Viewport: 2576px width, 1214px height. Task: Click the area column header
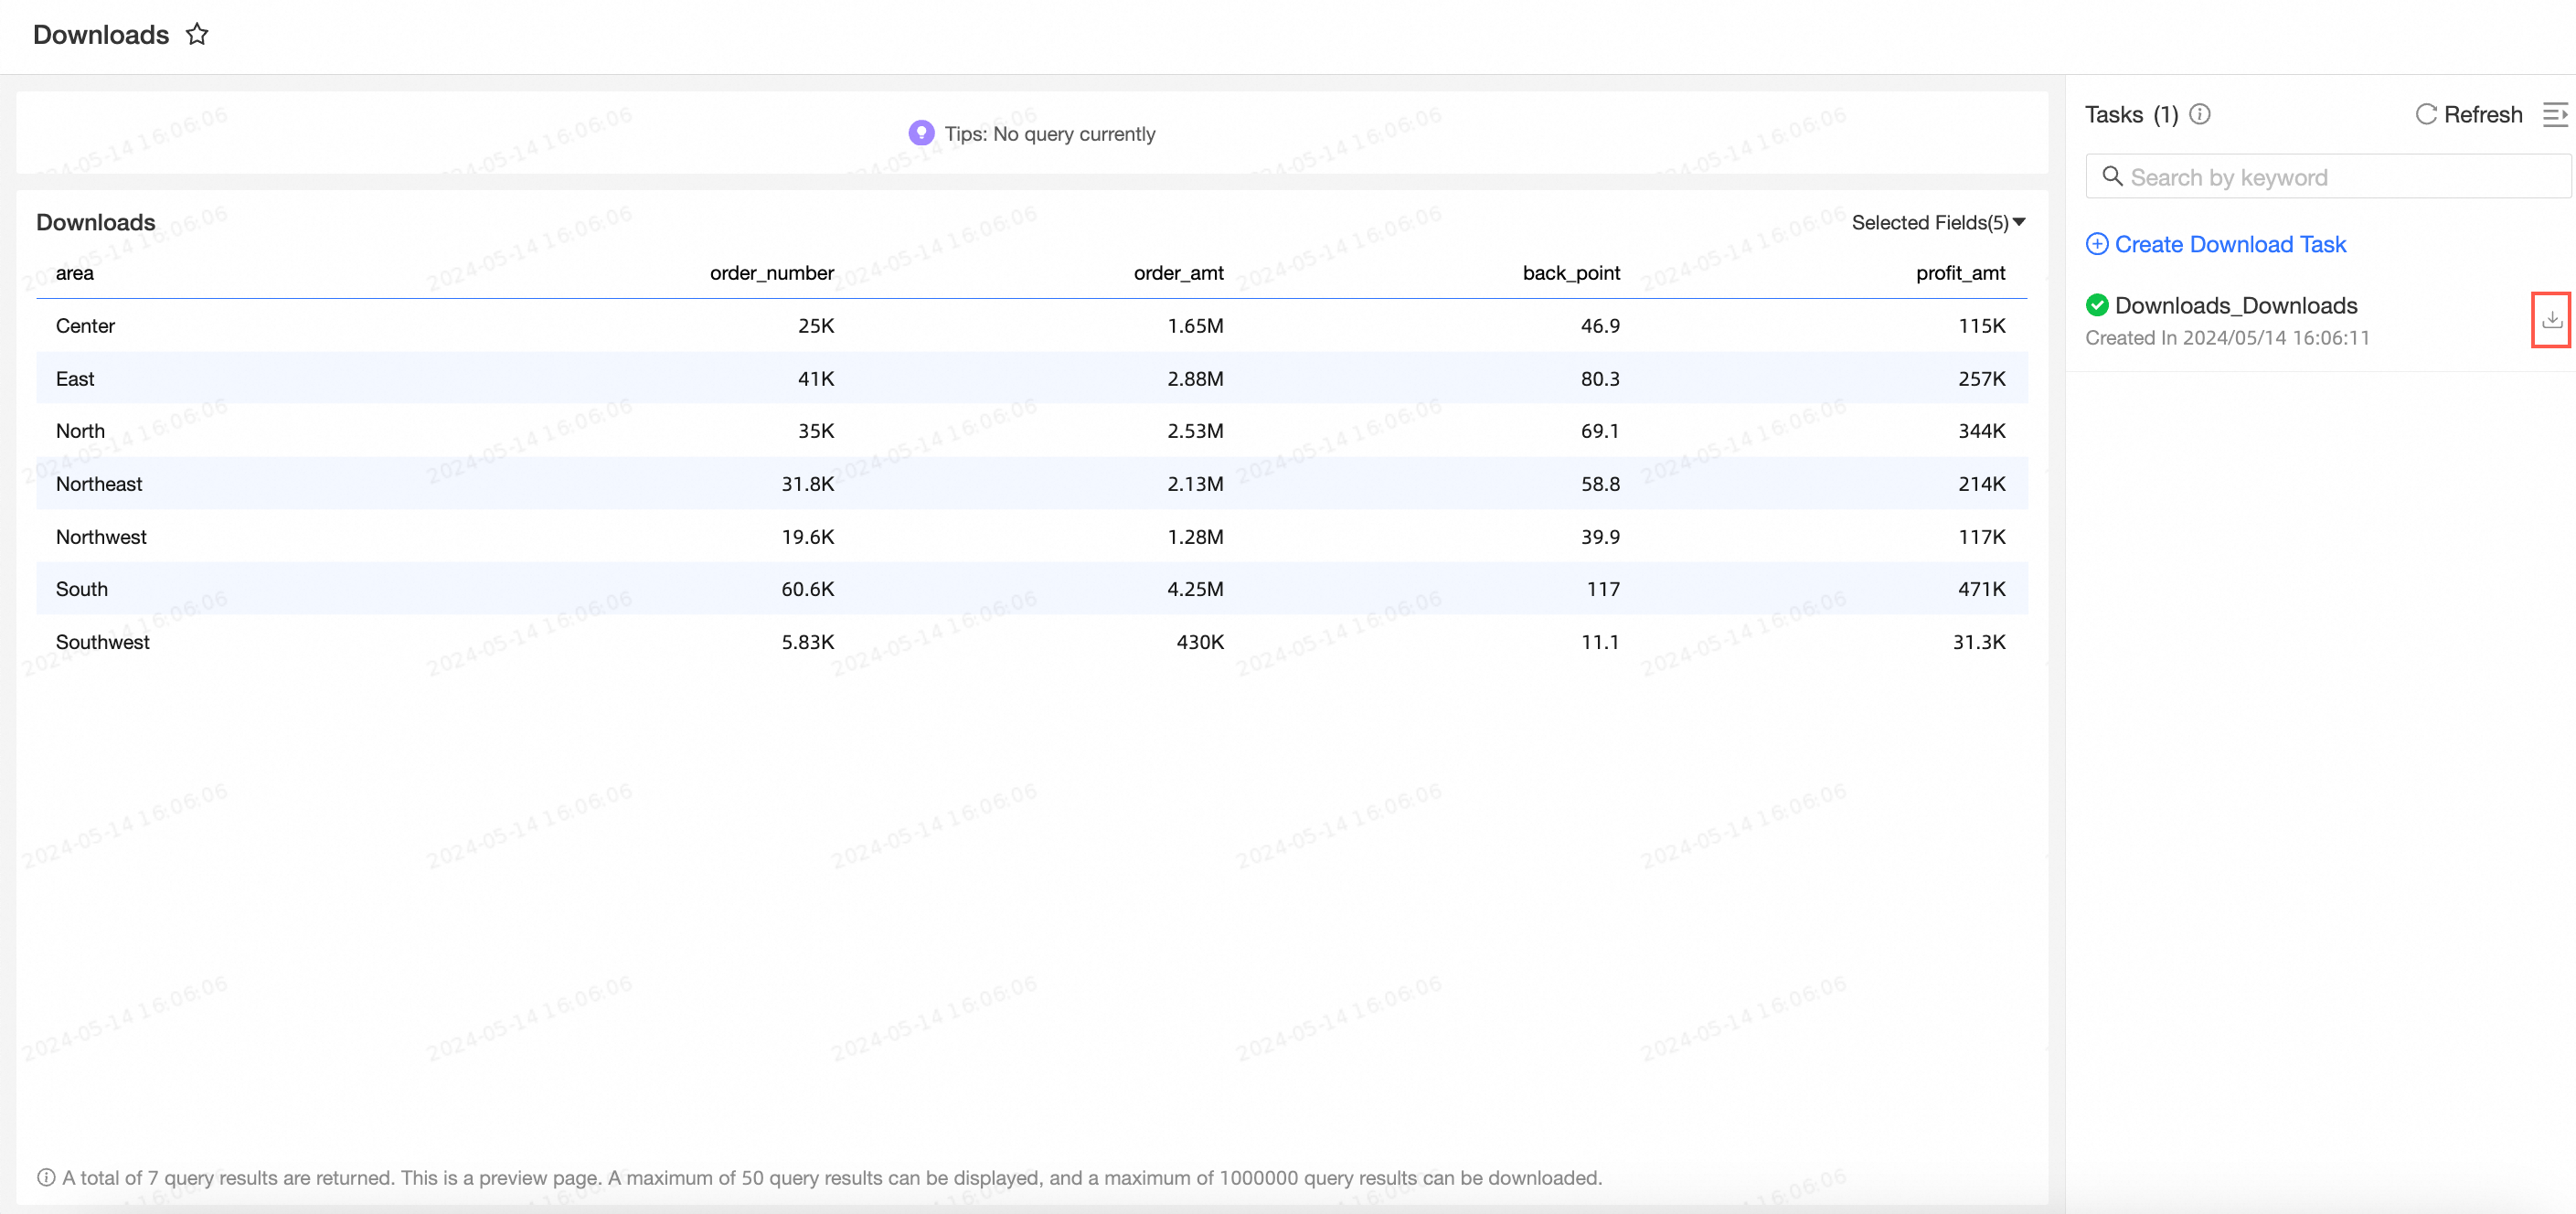[x=75, y=273]
